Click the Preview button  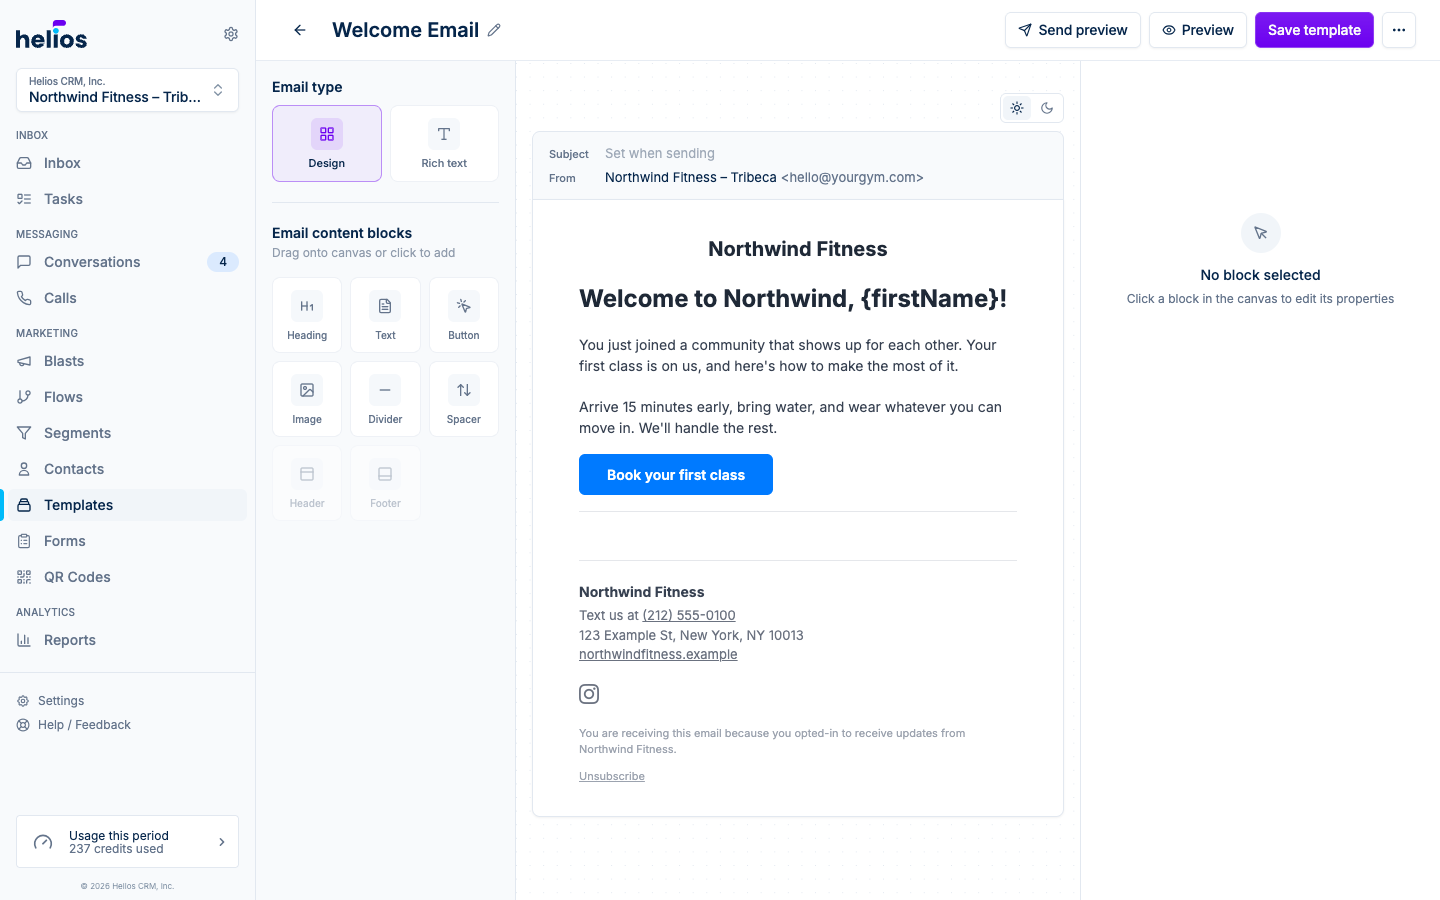[x=1198, y=30]
